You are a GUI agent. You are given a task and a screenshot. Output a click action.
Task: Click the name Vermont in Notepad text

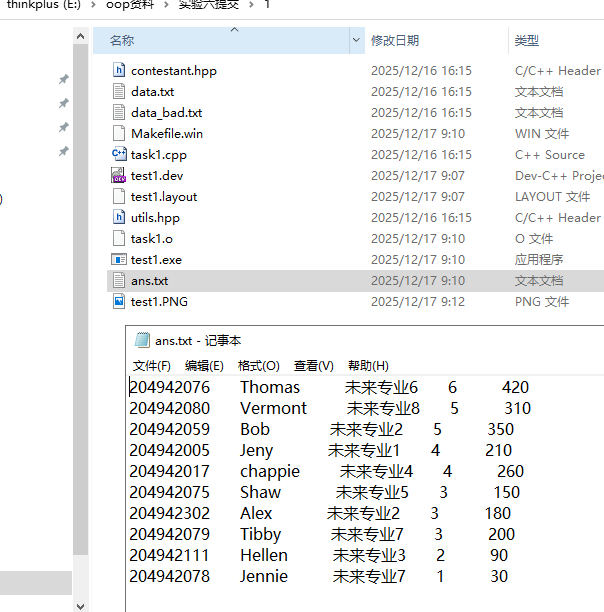pos(274,408)
